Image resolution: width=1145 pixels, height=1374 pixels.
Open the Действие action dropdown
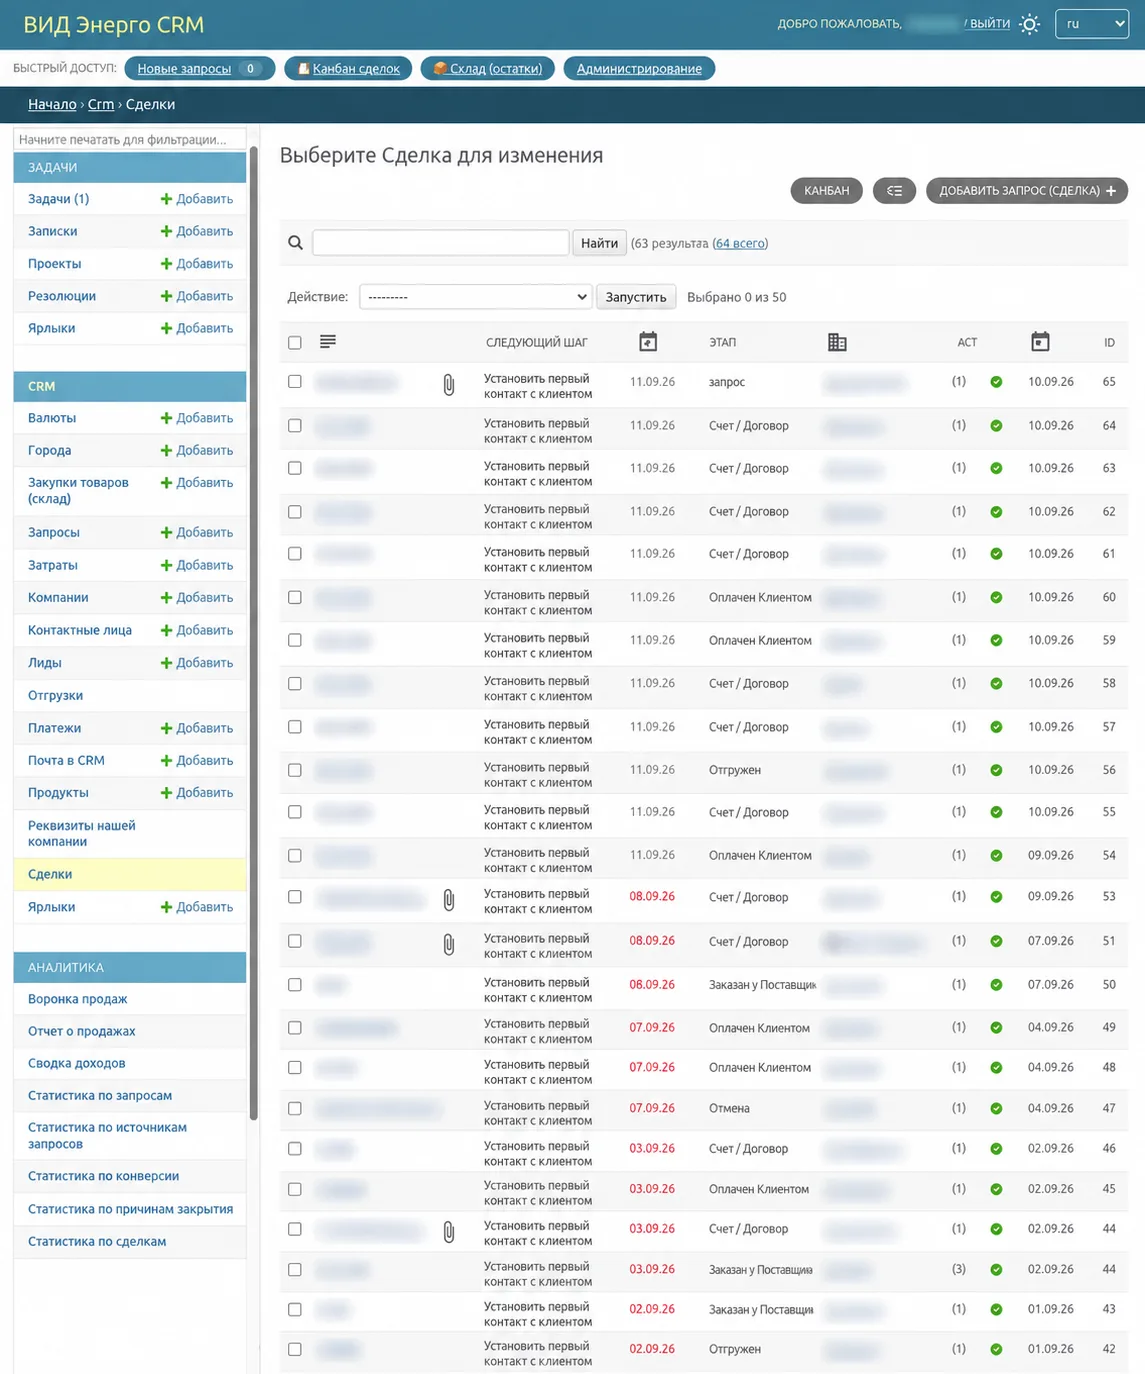coord(475,297)
